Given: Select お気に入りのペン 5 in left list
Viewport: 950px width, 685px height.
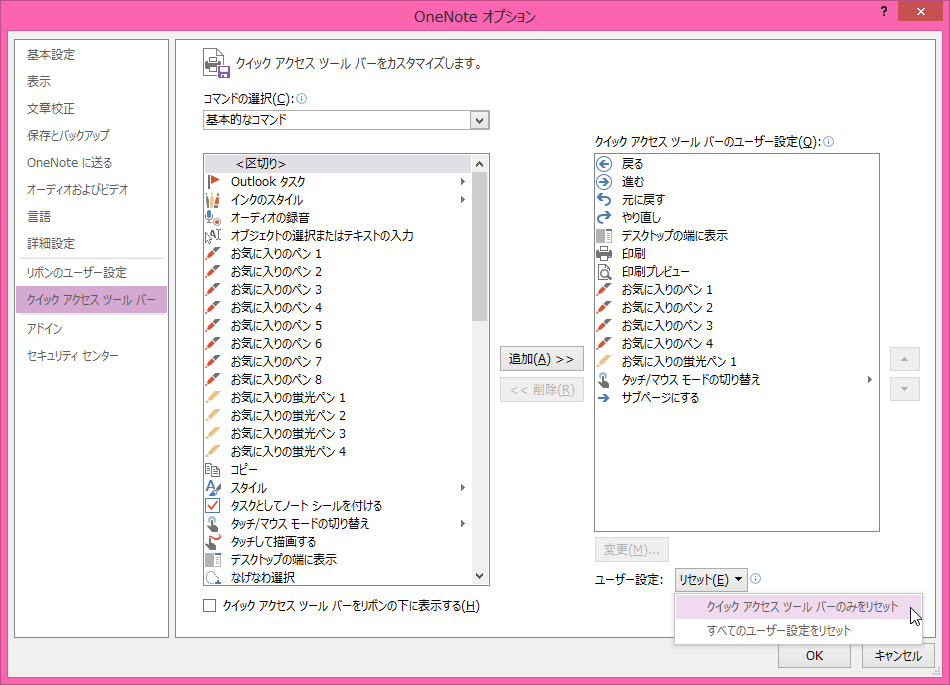Looking at the screenshot, I should [x=337, y=326].
